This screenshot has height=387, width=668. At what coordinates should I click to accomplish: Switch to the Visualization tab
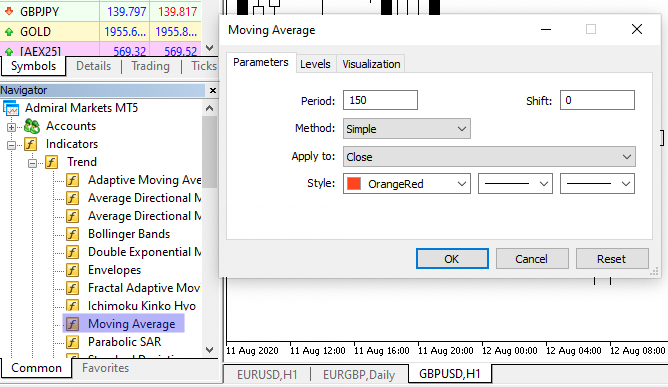click(x=371, y=64)
